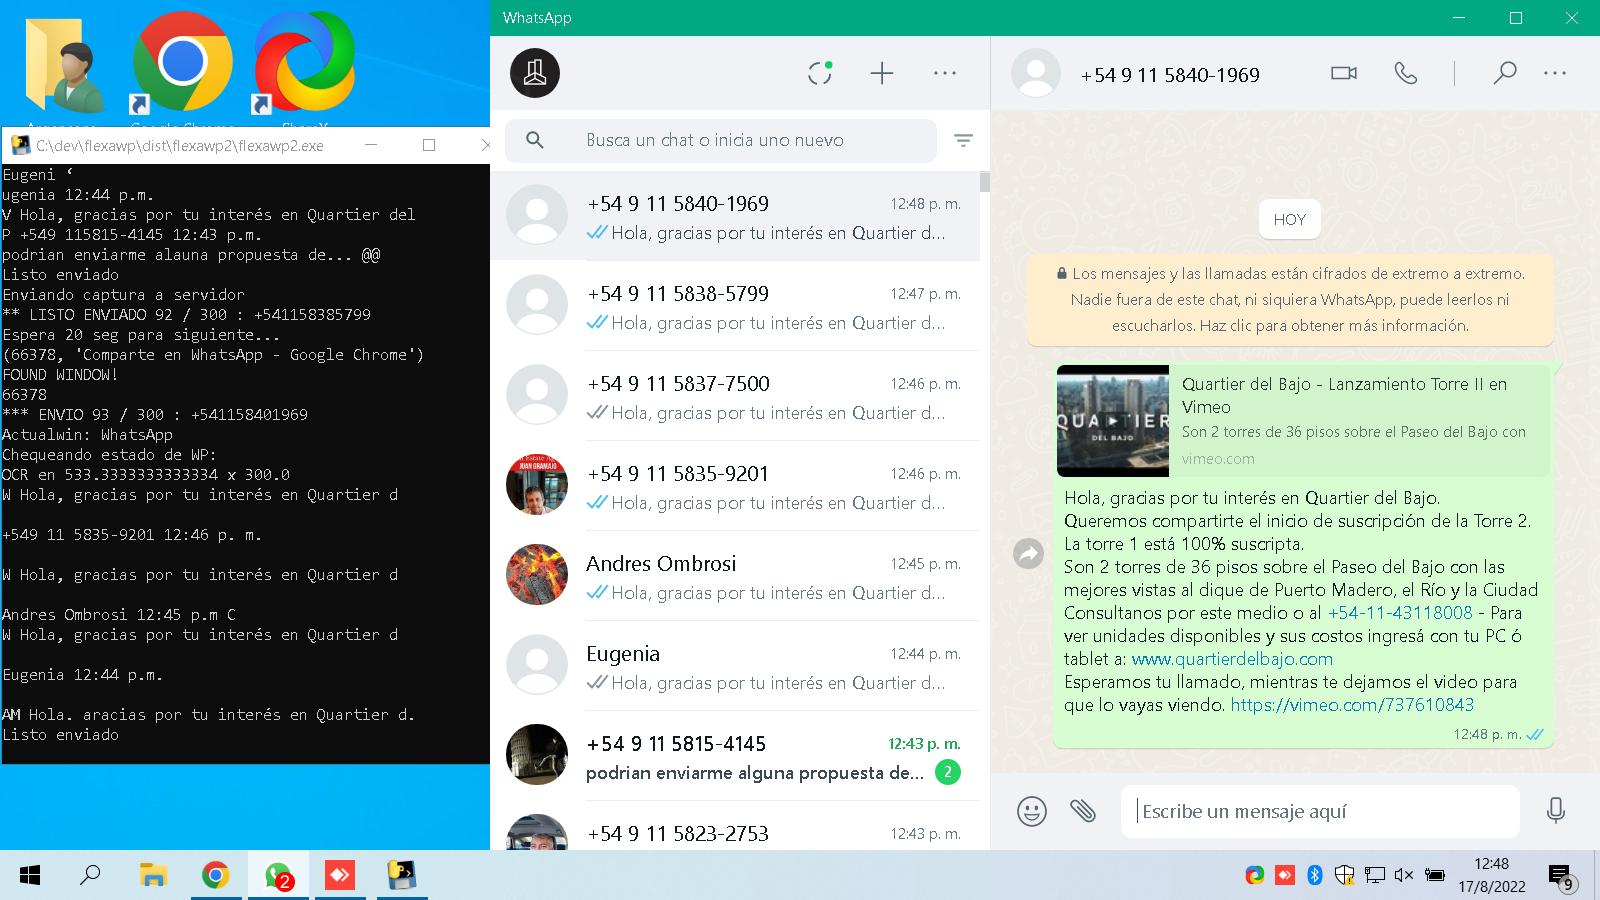Open www.quartierdelbajo.com link
Viewport: 1600px width, 900px height.
[x=1232, y=659]
